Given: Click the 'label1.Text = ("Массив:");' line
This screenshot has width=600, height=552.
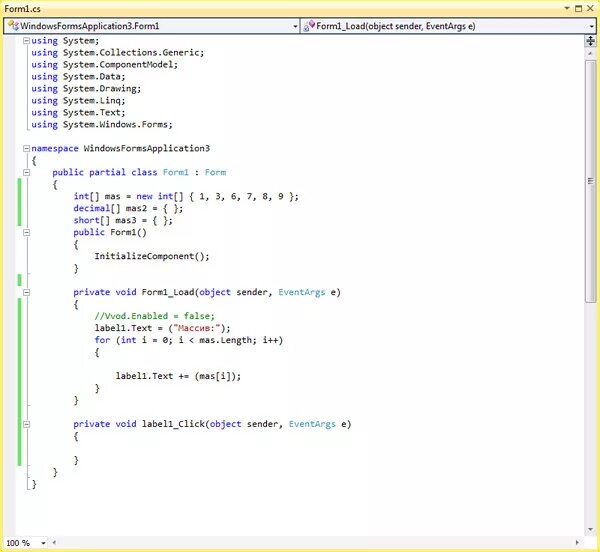Looking at the screenshot, I should [x=163, y=328].
